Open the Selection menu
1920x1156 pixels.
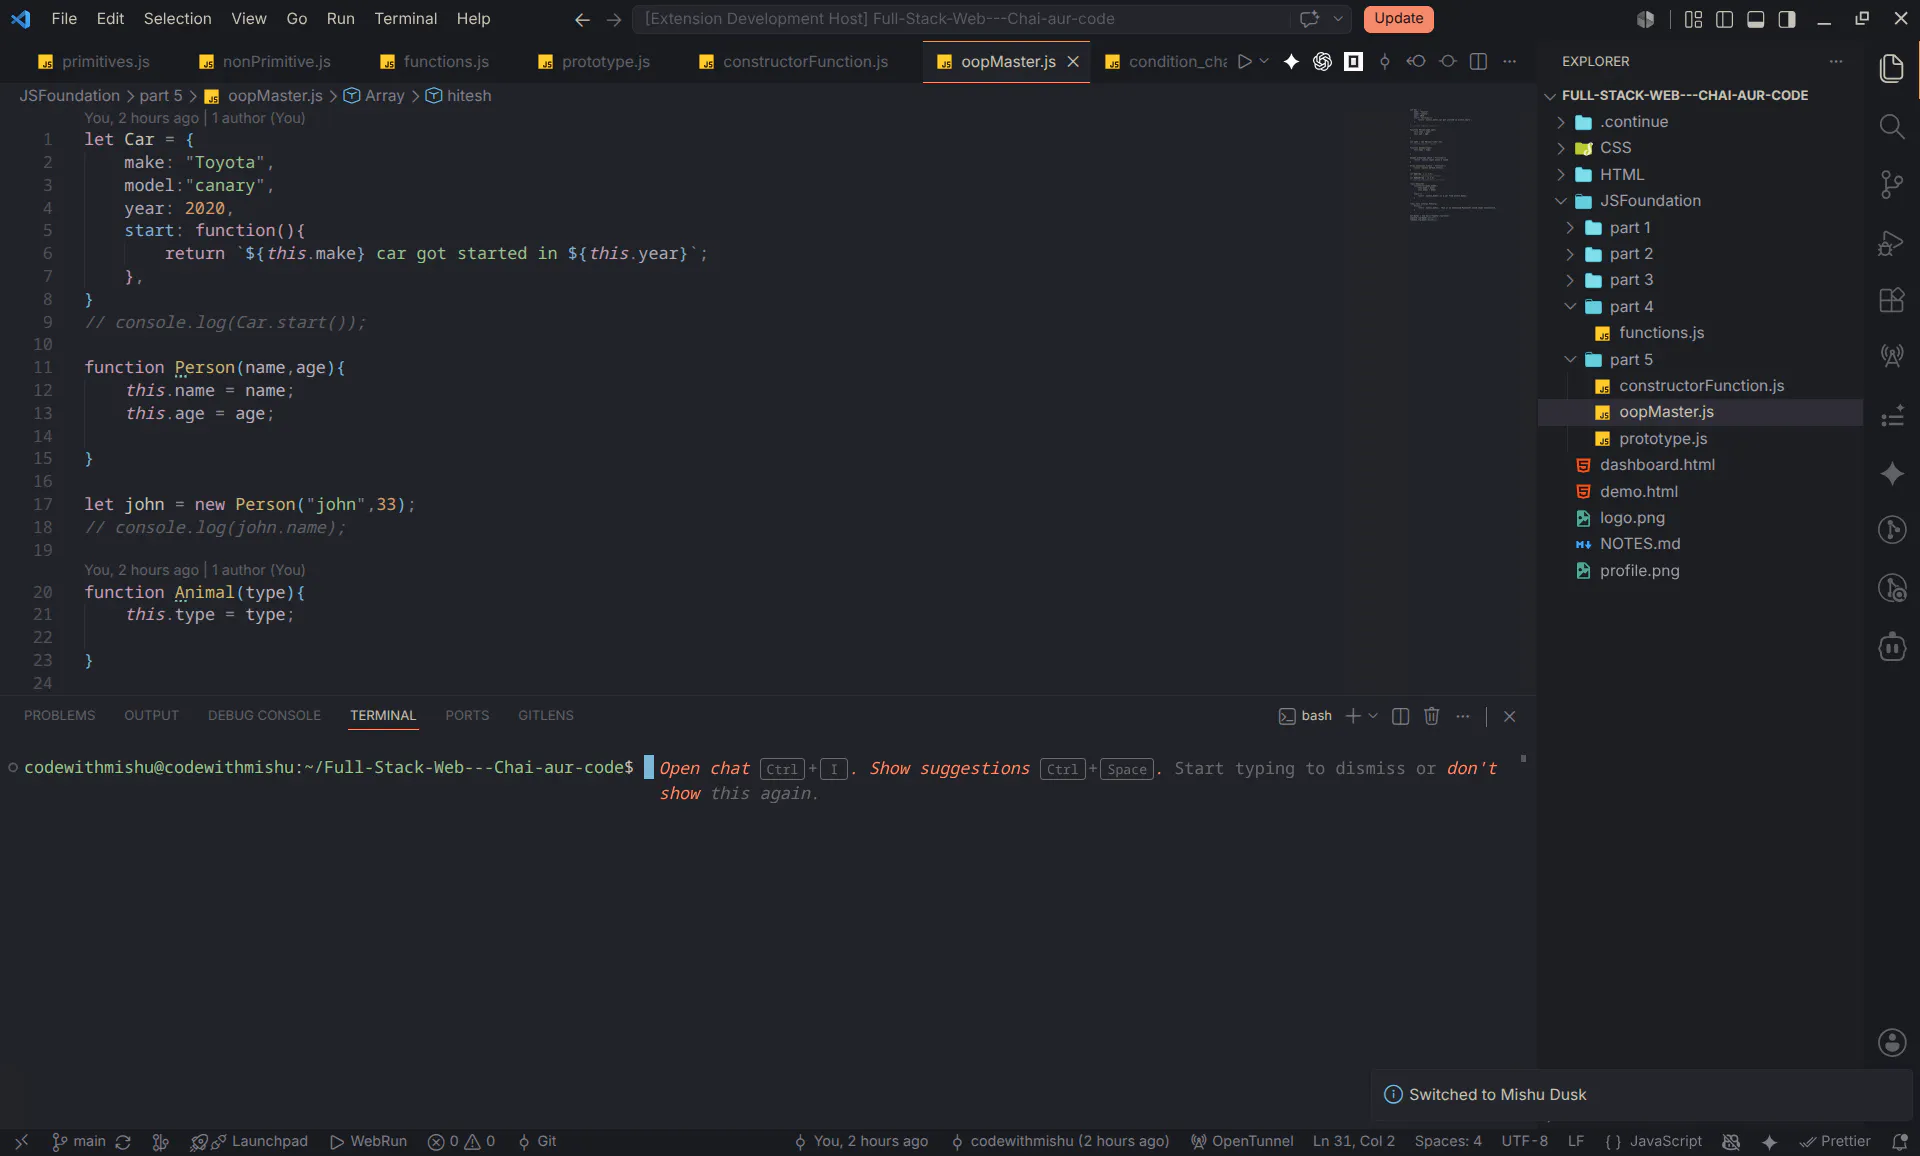[177, 19]
